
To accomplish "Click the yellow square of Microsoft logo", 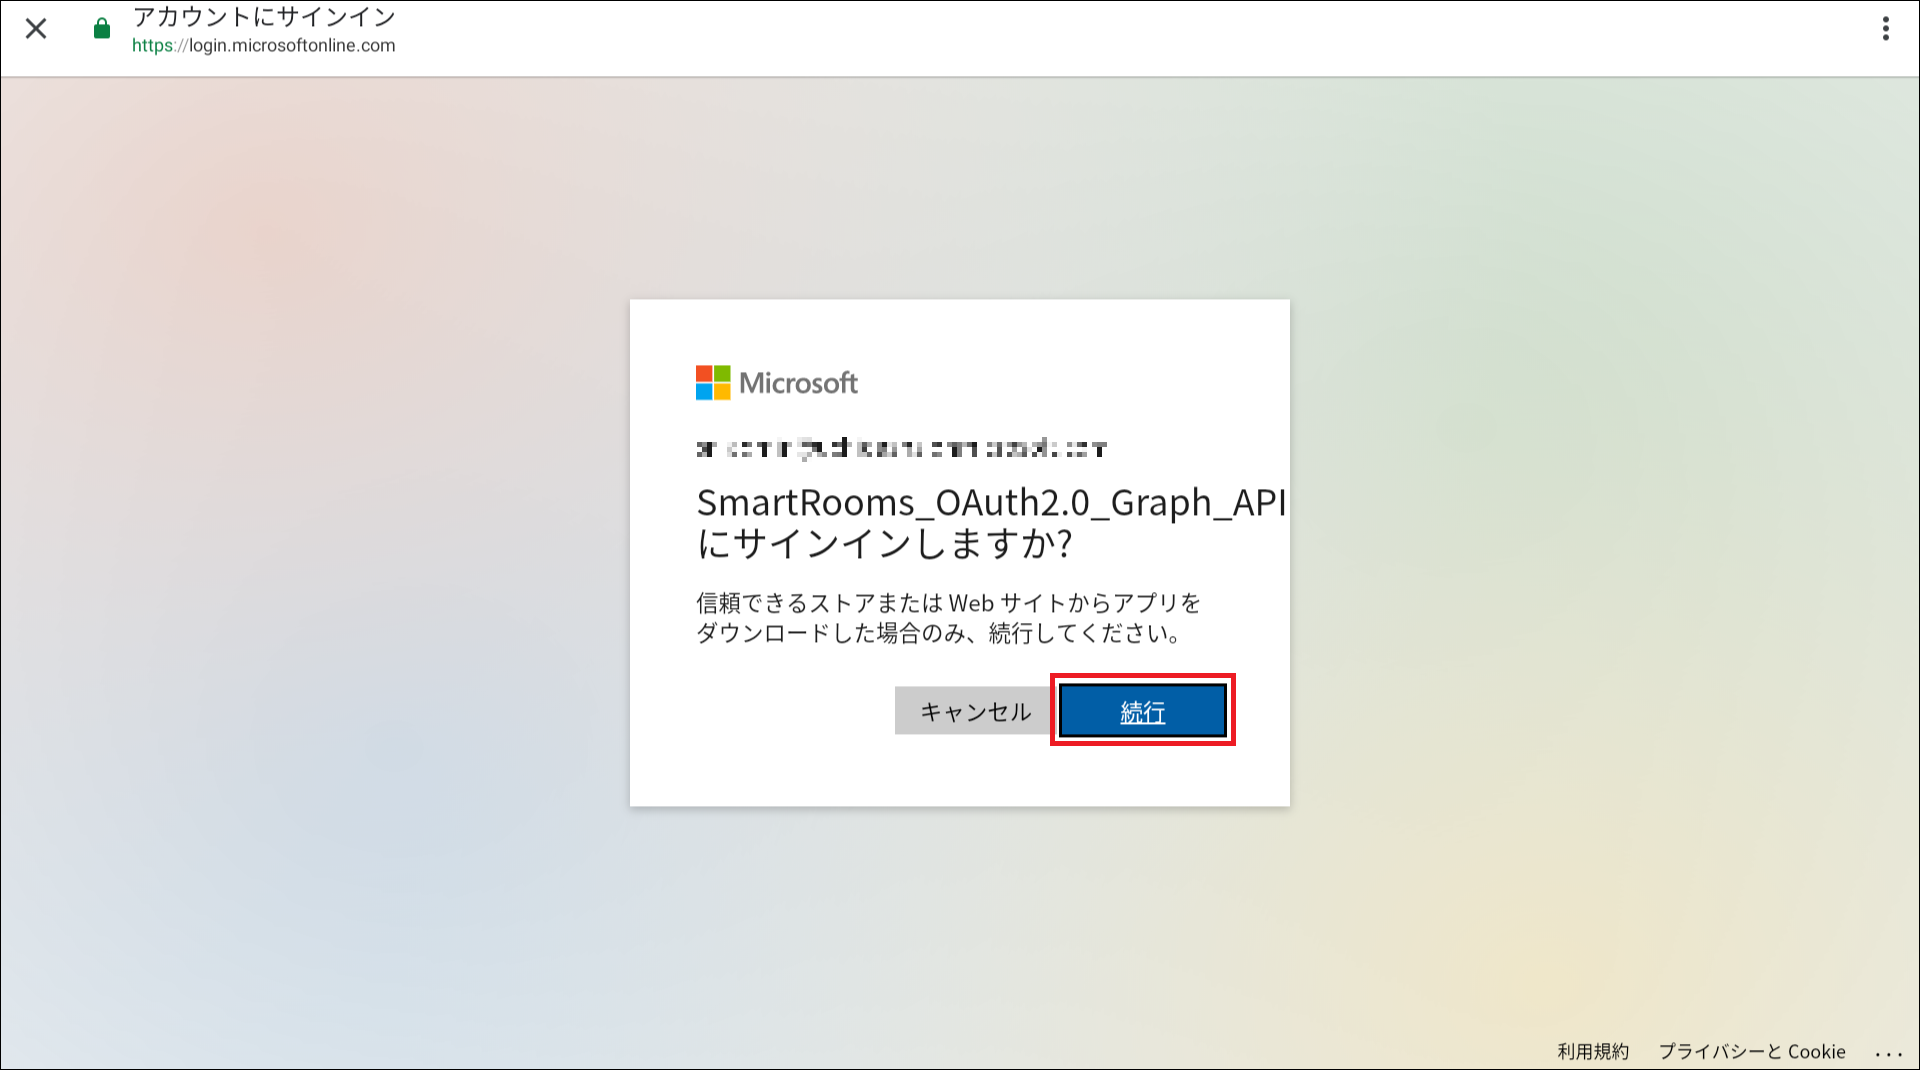I will tap(722, 392).
